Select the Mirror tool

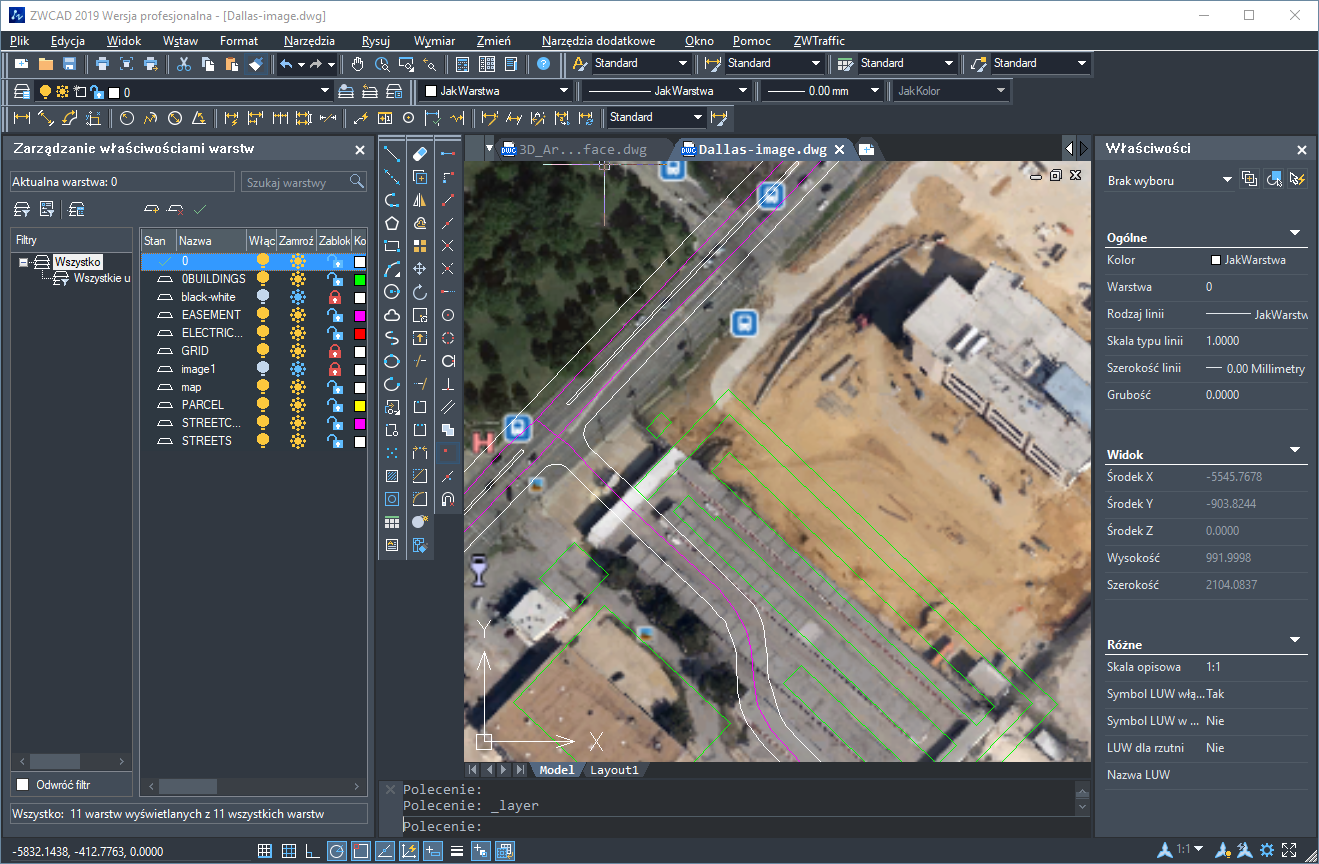coord(420,200)
